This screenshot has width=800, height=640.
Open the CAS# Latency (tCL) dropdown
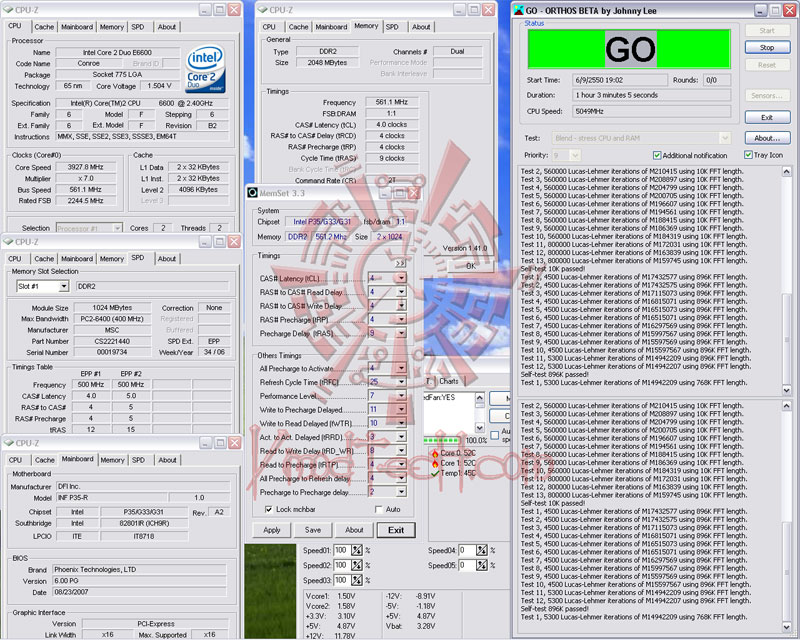(402, 278)
